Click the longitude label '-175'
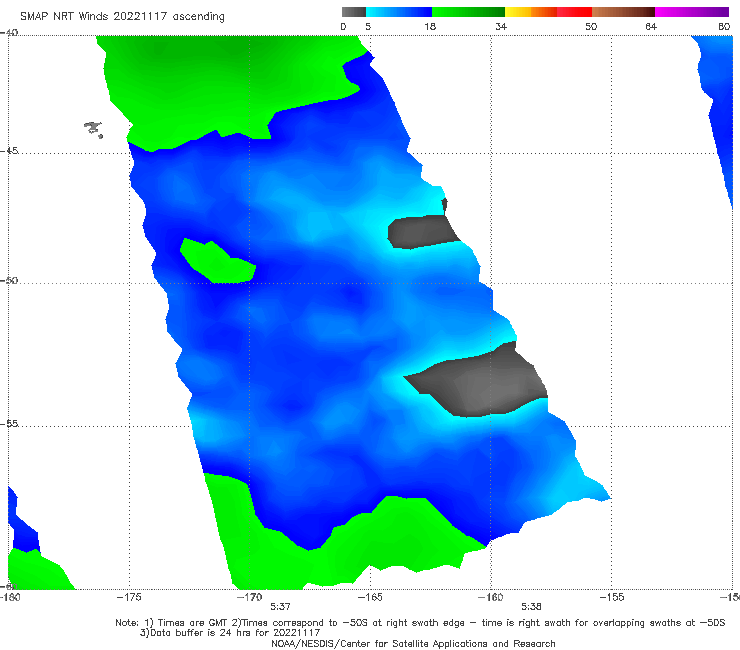The image size is (740, 650). (129, 597)
